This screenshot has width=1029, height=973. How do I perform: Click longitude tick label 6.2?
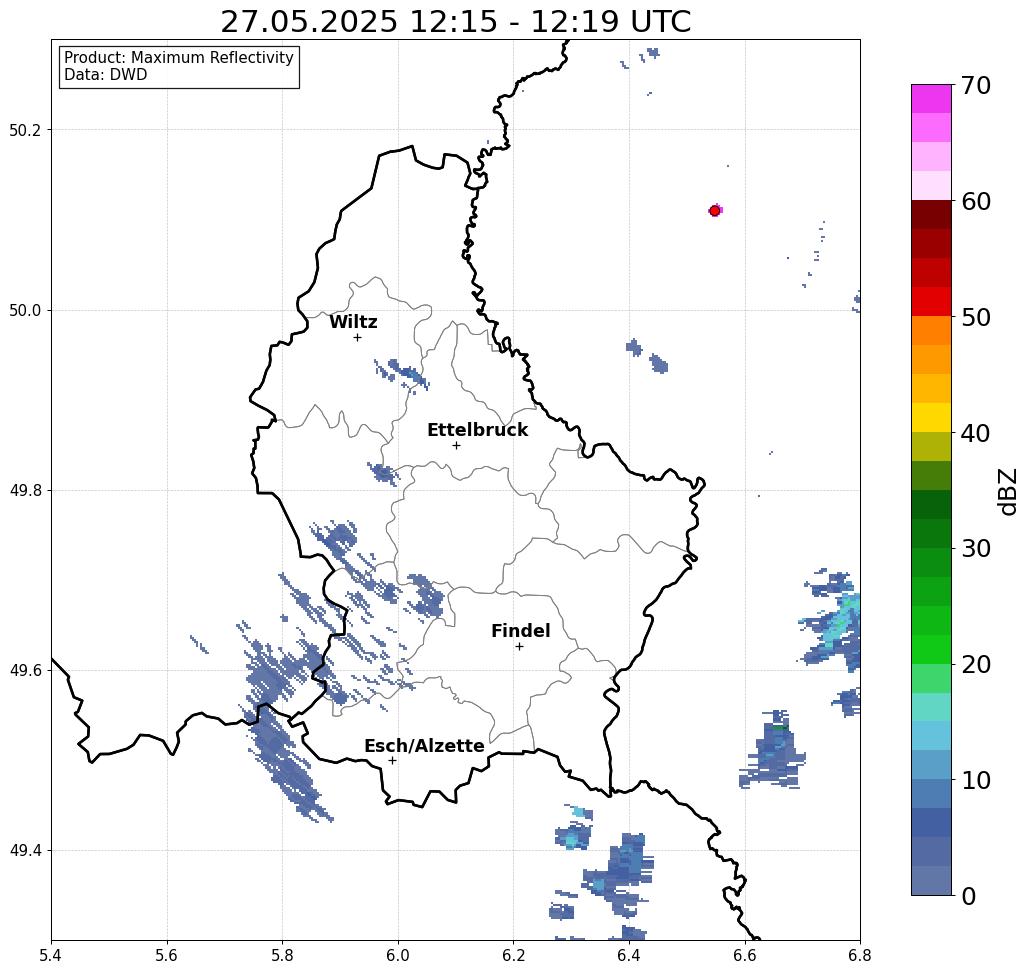pyautogui.click(x=514, y=955)
